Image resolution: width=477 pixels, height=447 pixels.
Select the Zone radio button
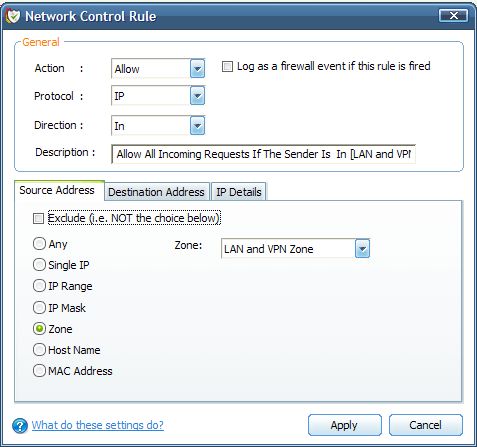pos(39,329)
